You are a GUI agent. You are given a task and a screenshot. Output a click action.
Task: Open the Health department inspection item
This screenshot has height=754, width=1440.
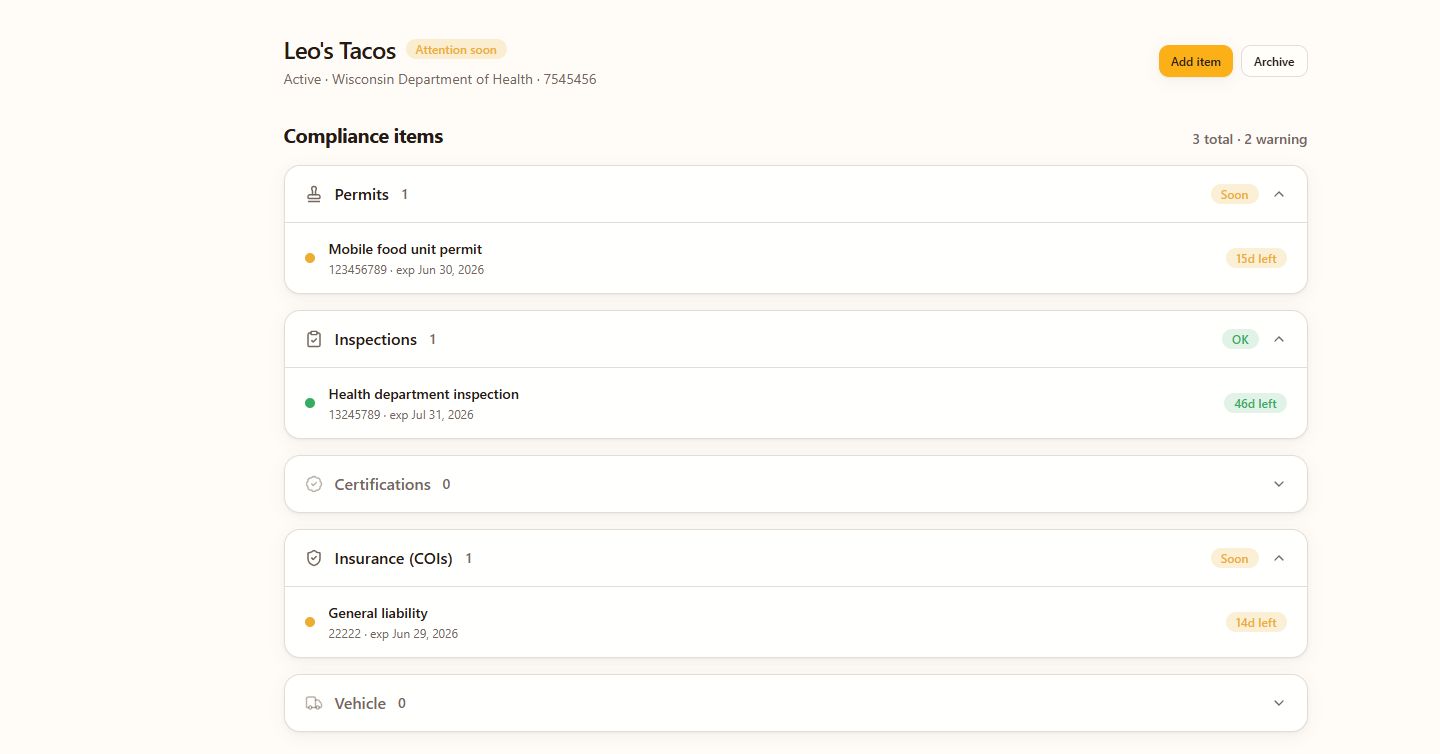tap(796, 403)
